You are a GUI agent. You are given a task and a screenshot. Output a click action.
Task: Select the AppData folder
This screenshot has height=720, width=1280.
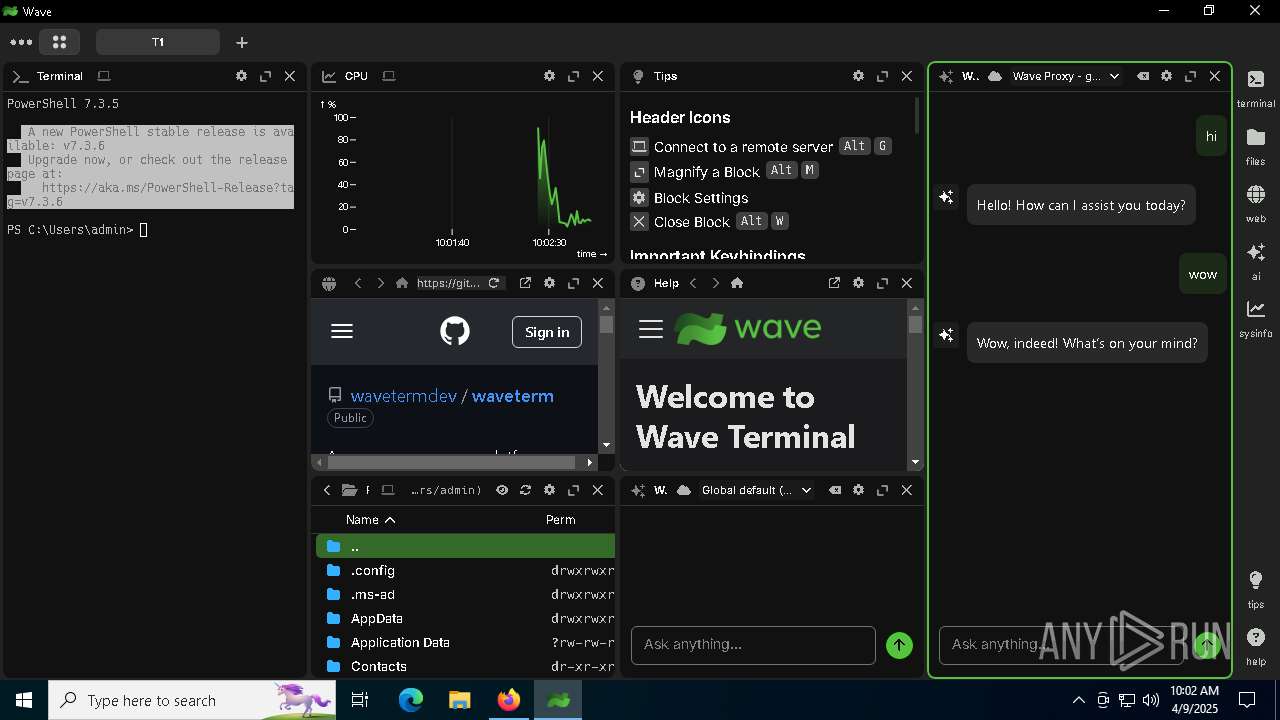(x=465, y=618)
